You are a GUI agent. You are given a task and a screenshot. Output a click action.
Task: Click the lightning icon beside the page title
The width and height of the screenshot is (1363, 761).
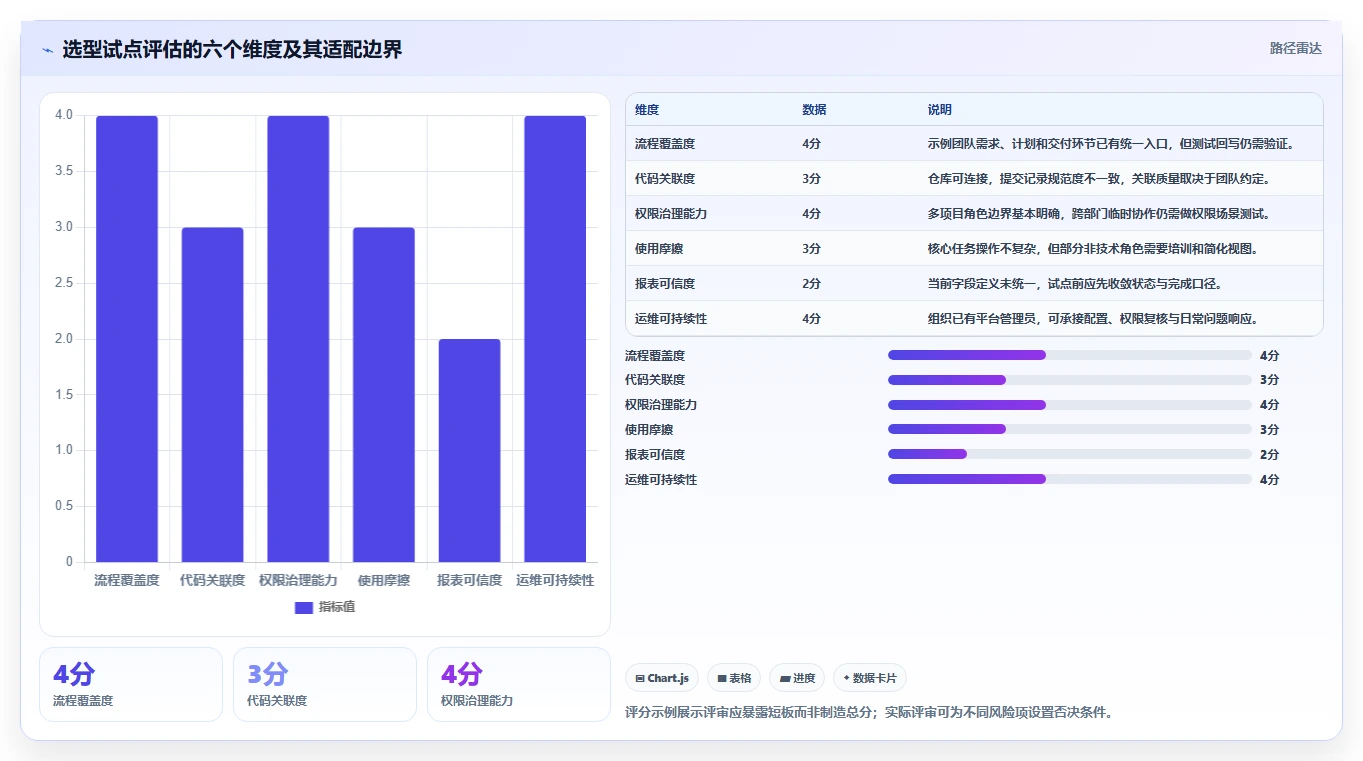coord(48,50)
